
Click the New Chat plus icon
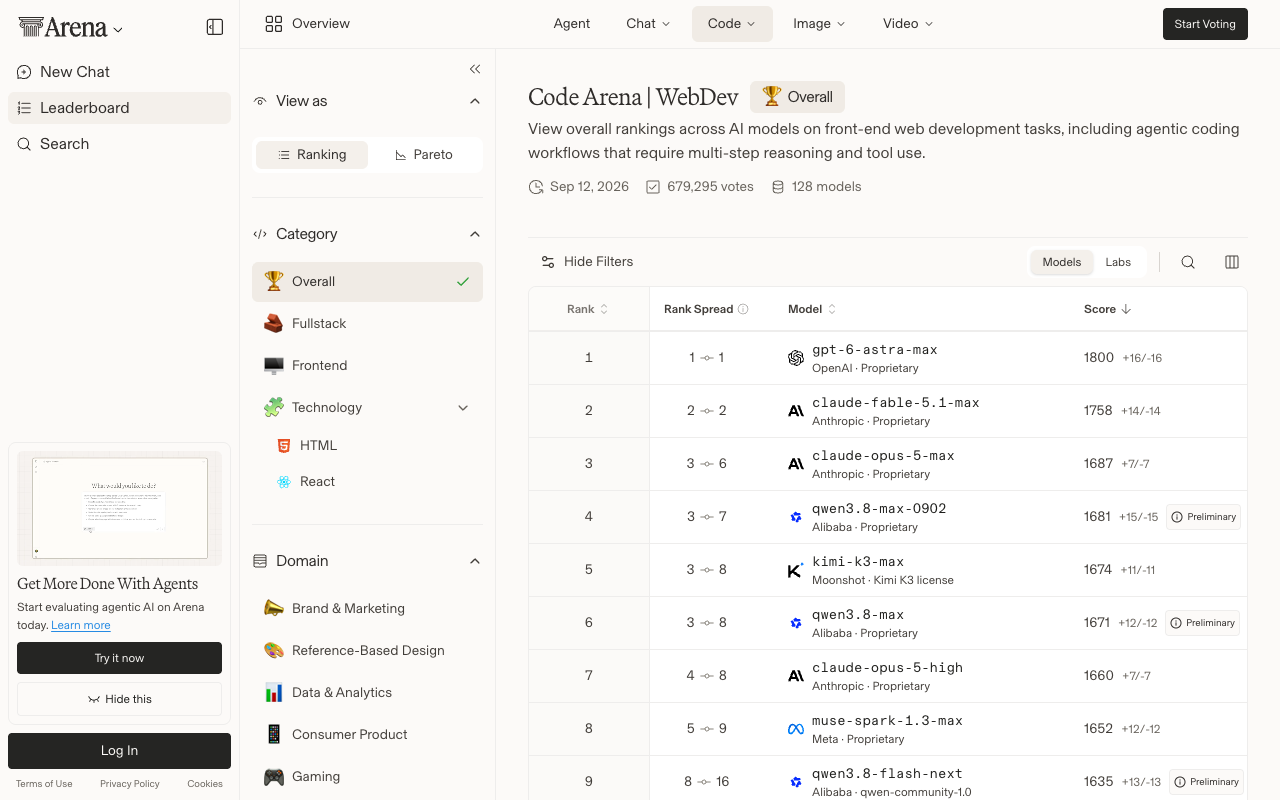coord(24,72)
